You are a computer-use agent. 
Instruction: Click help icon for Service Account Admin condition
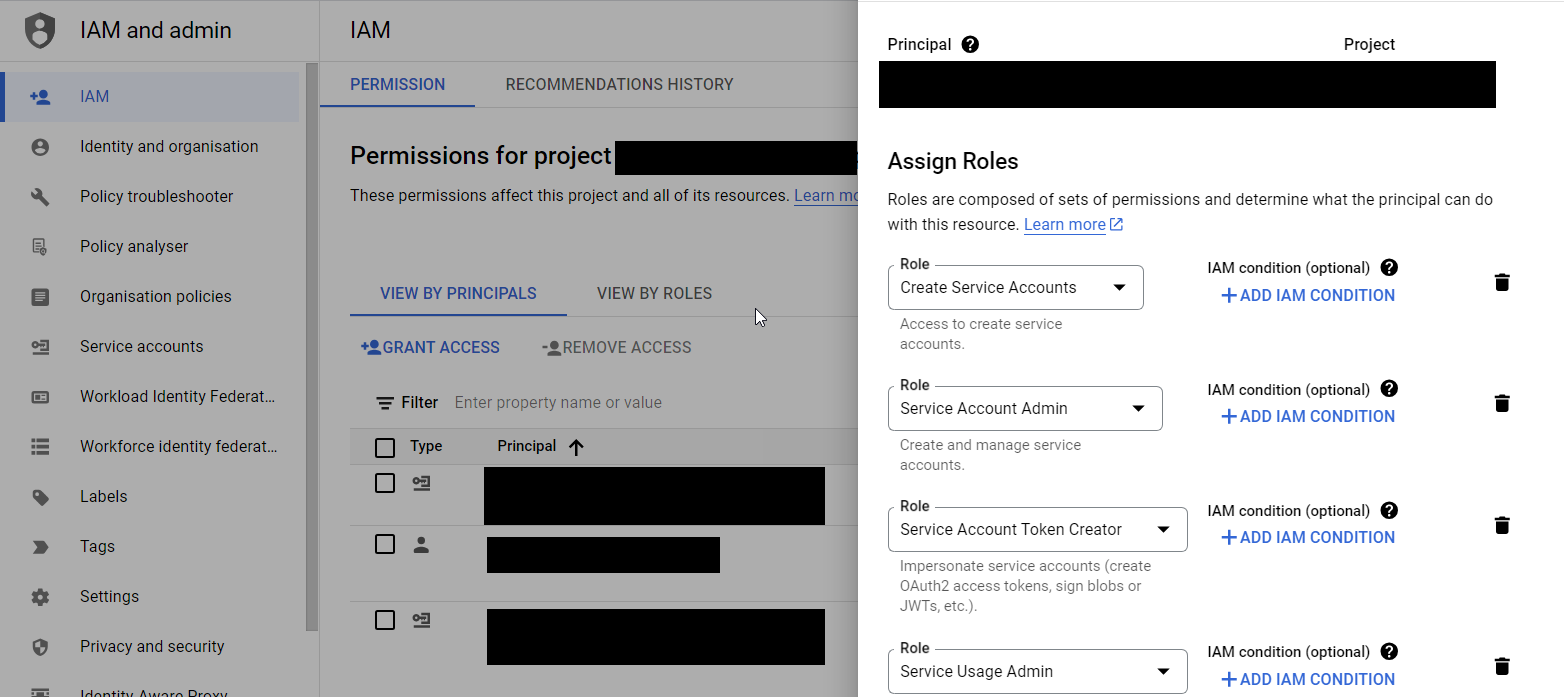coord(1389,389)
